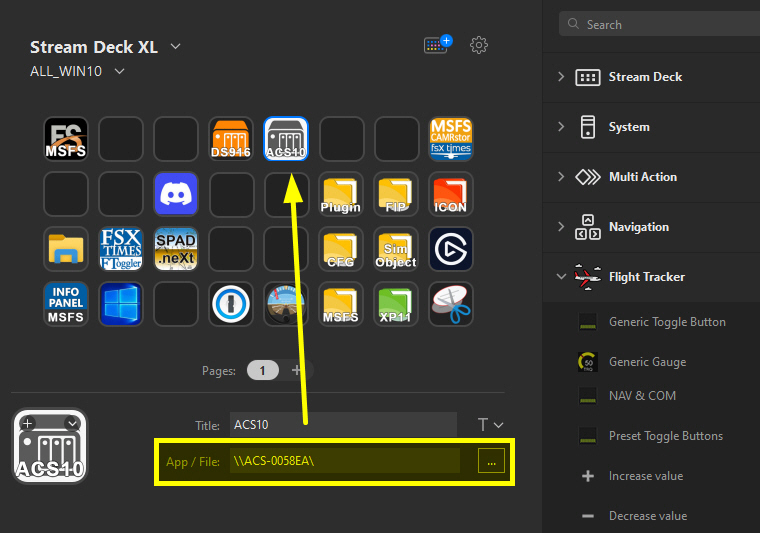The width and height of the screenshot is (760, 533).
Task: Open Stream Deck settings gear
Action: 479,45
